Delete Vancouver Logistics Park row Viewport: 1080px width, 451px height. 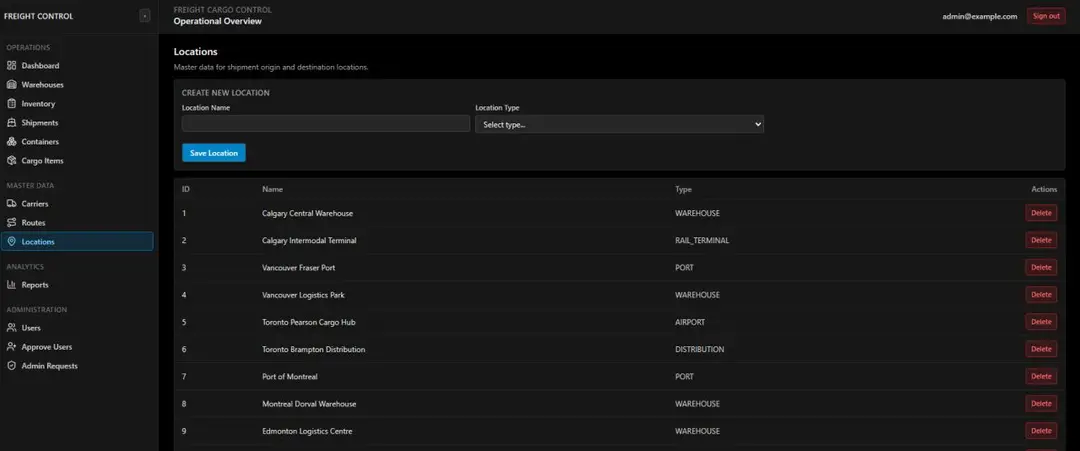click(x=1041, y=295)
